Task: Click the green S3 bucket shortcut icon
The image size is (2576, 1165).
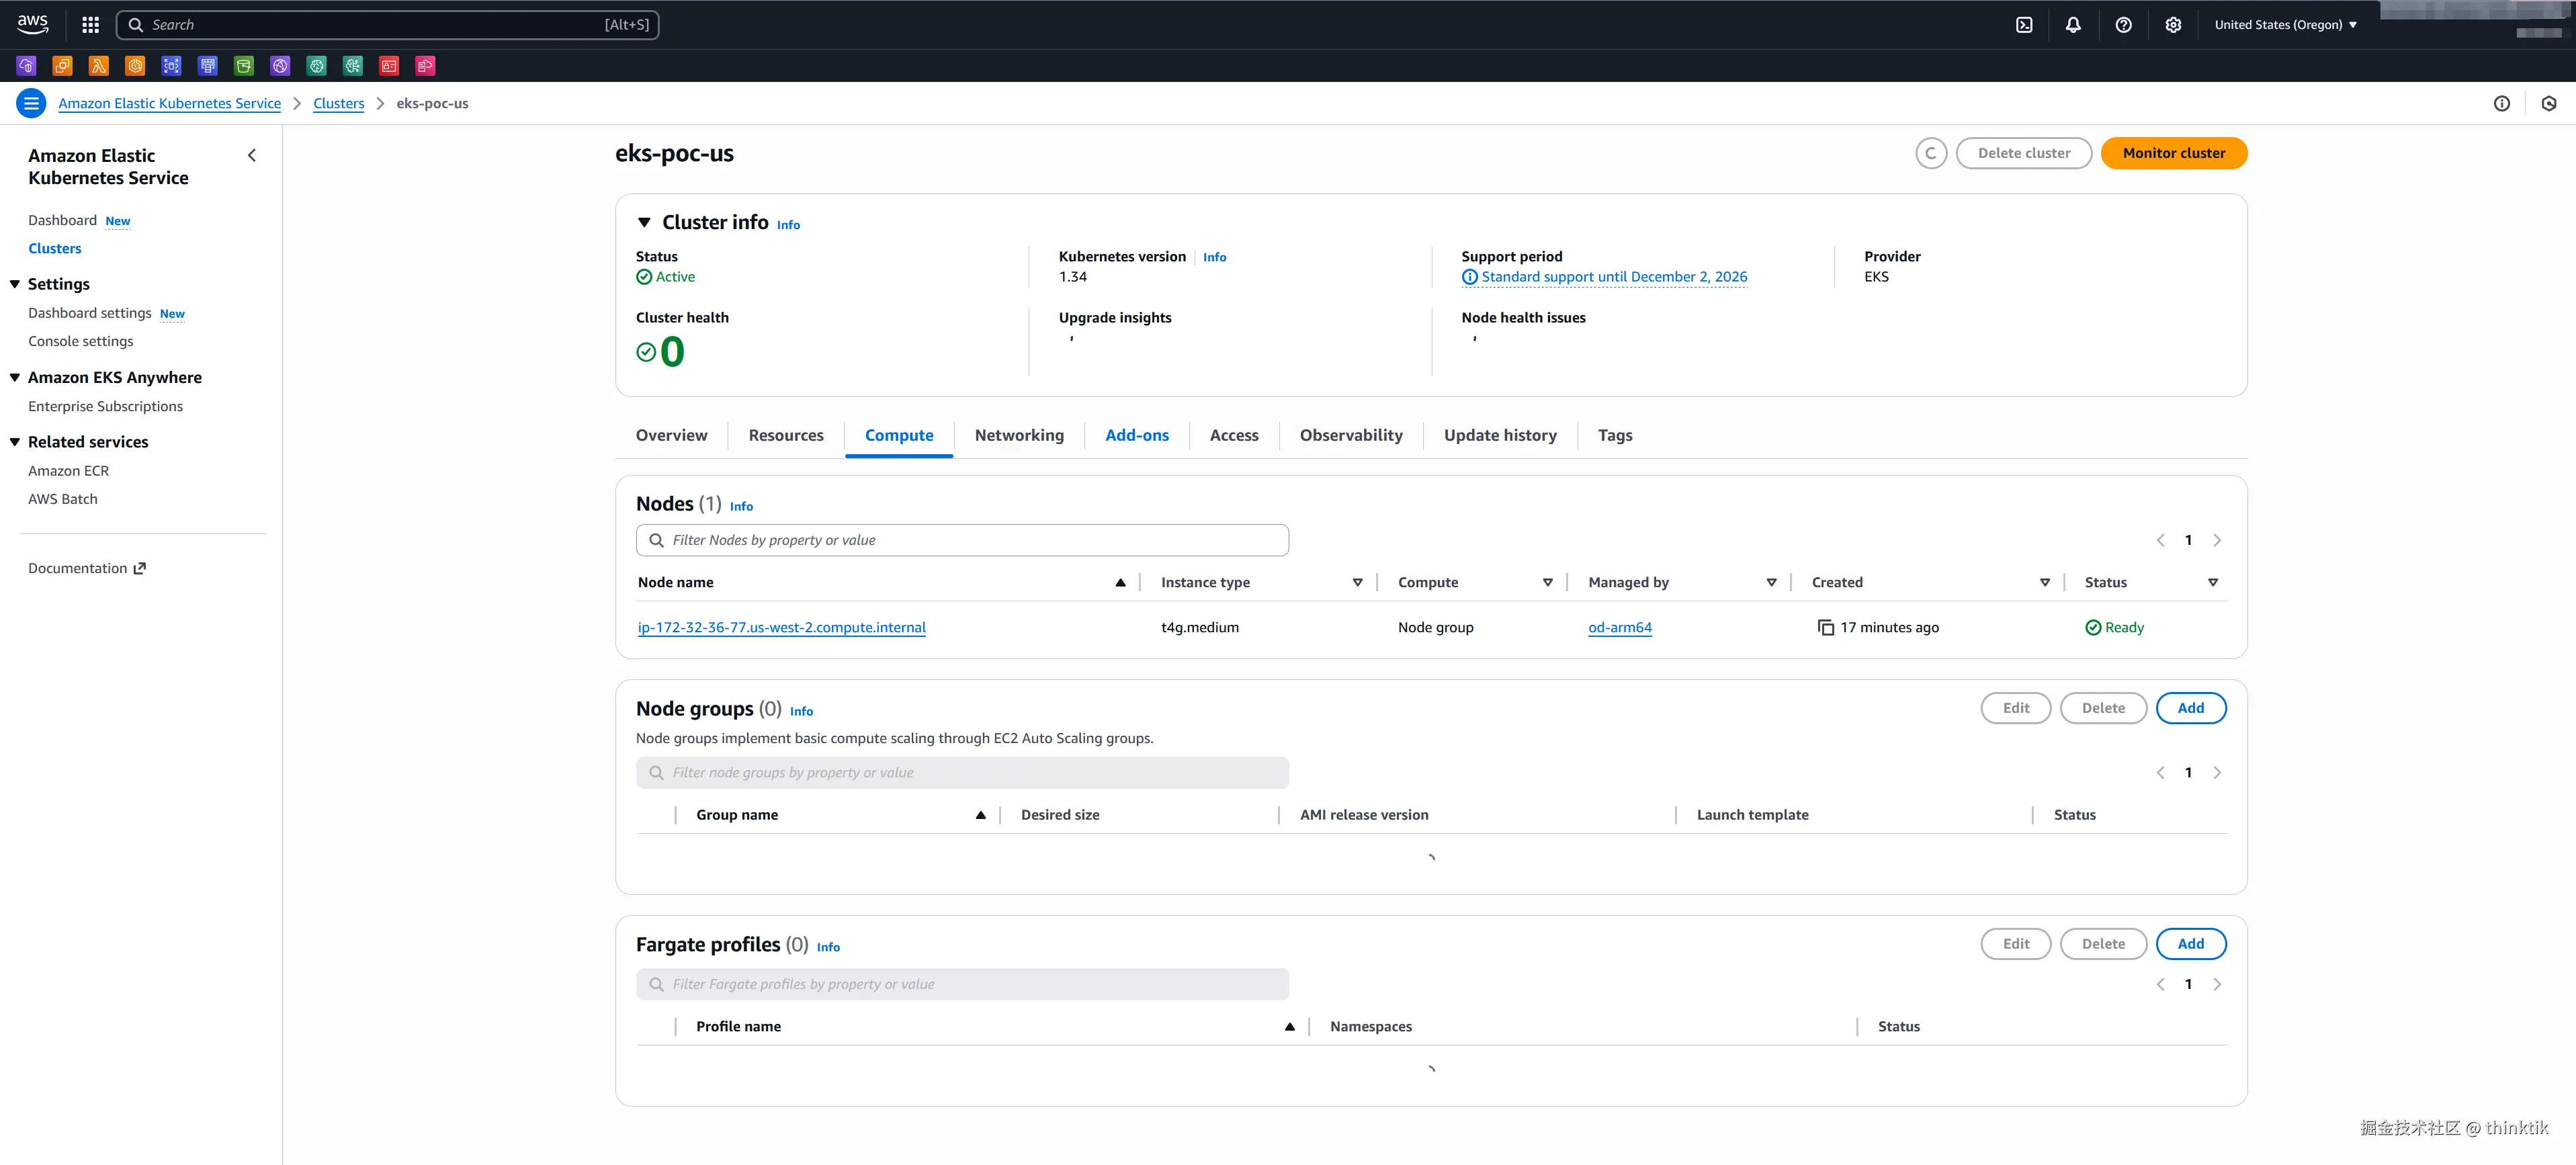Action: (x=244, y=66)
